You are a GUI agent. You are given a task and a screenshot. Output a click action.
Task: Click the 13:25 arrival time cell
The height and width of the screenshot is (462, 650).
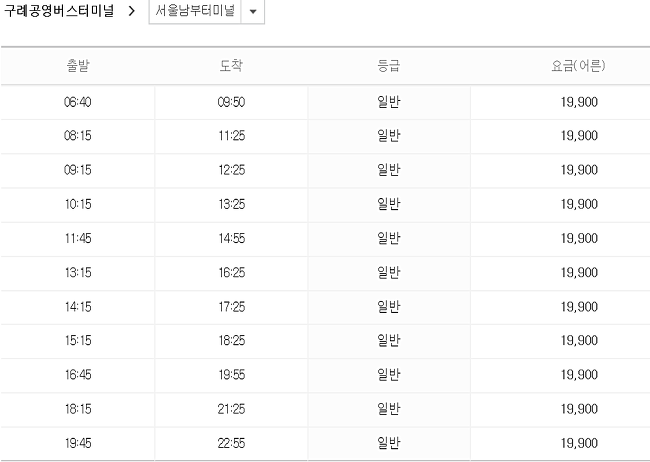click(x=232, y=204)
